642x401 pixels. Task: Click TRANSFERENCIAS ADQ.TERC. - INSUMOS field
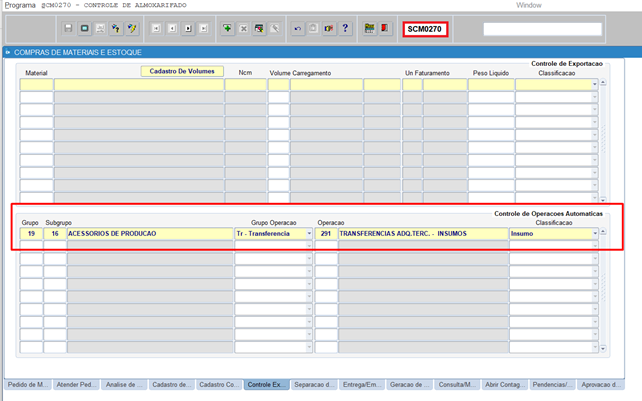423,233
